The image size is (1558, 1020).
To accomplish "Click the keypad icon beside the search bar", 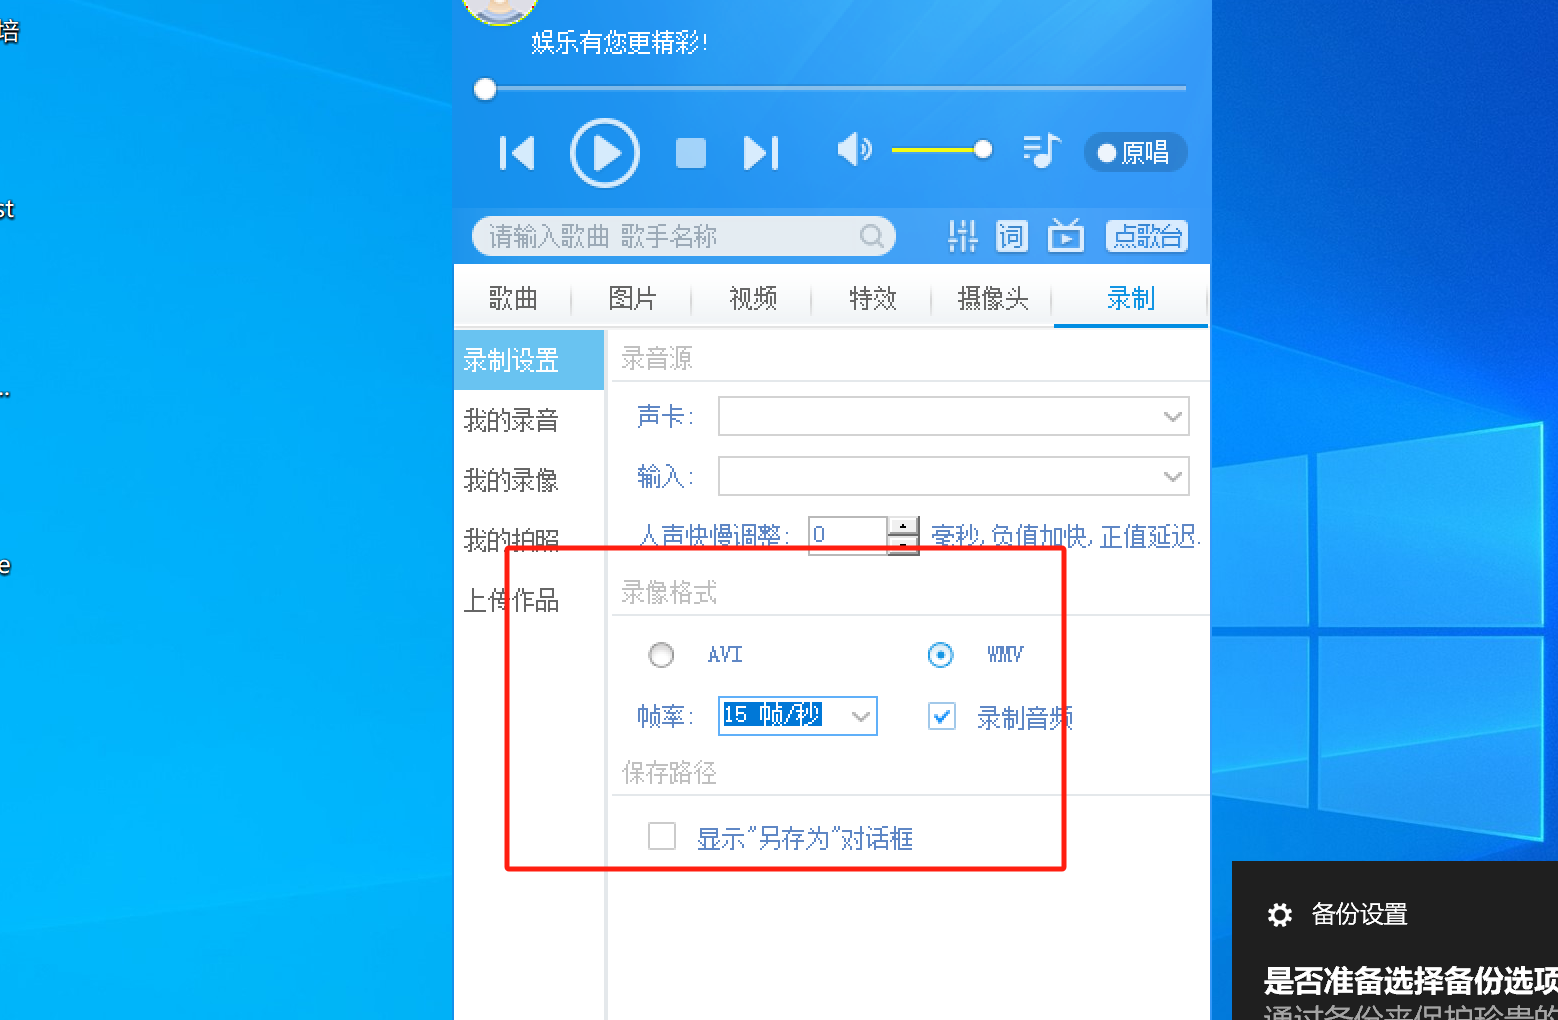I will pos(961,236).
